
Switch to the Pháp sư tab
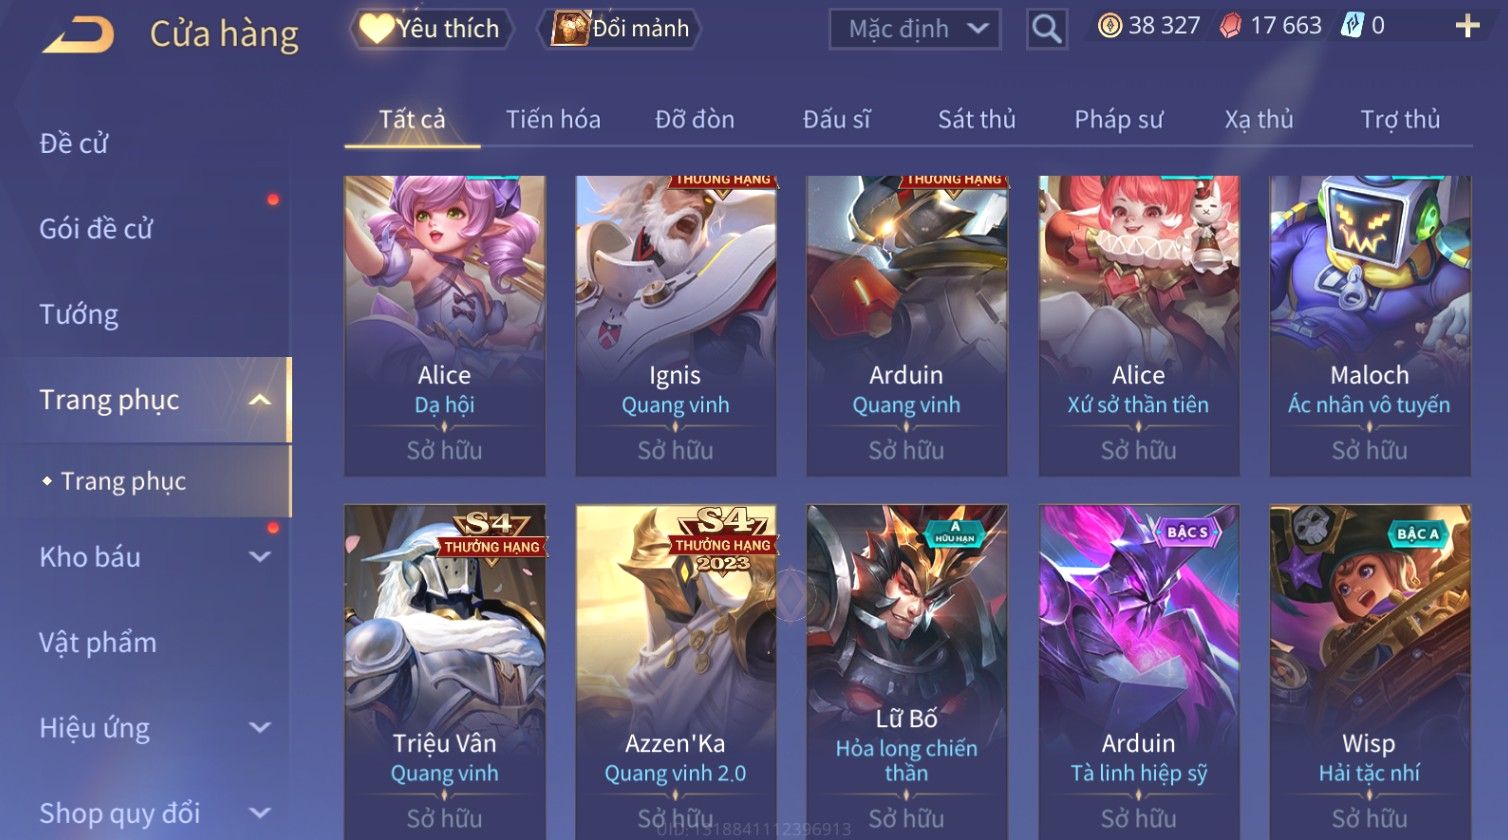click(1118, 120)
